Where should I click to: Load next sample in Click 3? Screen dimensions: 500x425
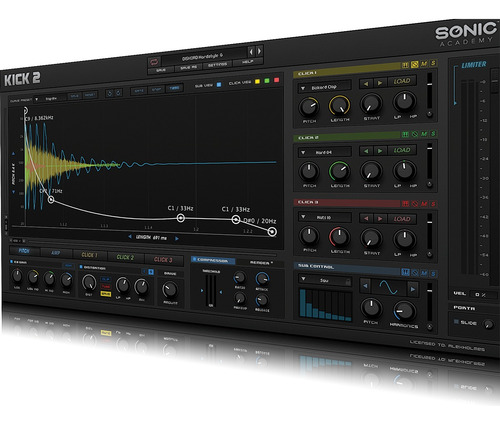coord(380,219)
